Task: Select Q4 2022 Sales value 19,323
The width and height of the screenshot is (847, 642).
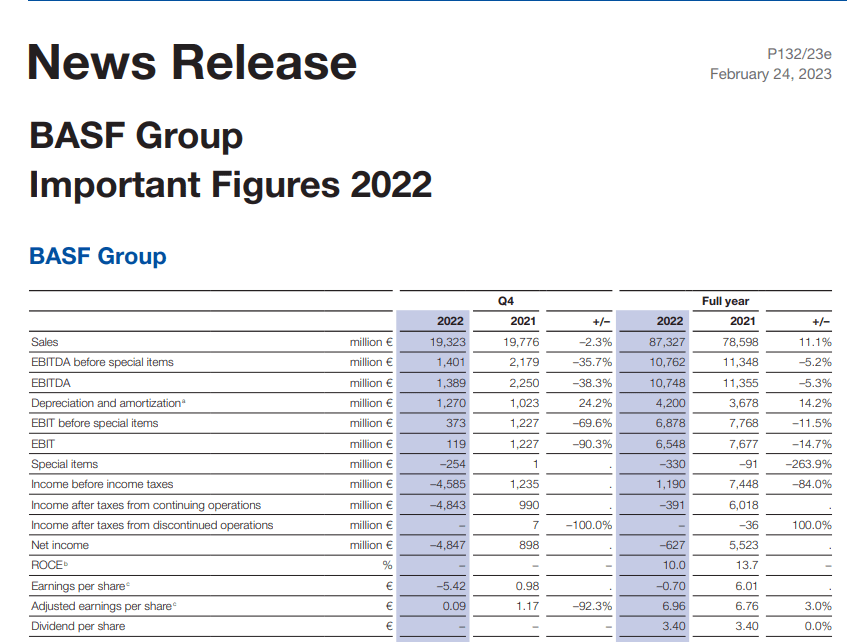Action: 447,342
